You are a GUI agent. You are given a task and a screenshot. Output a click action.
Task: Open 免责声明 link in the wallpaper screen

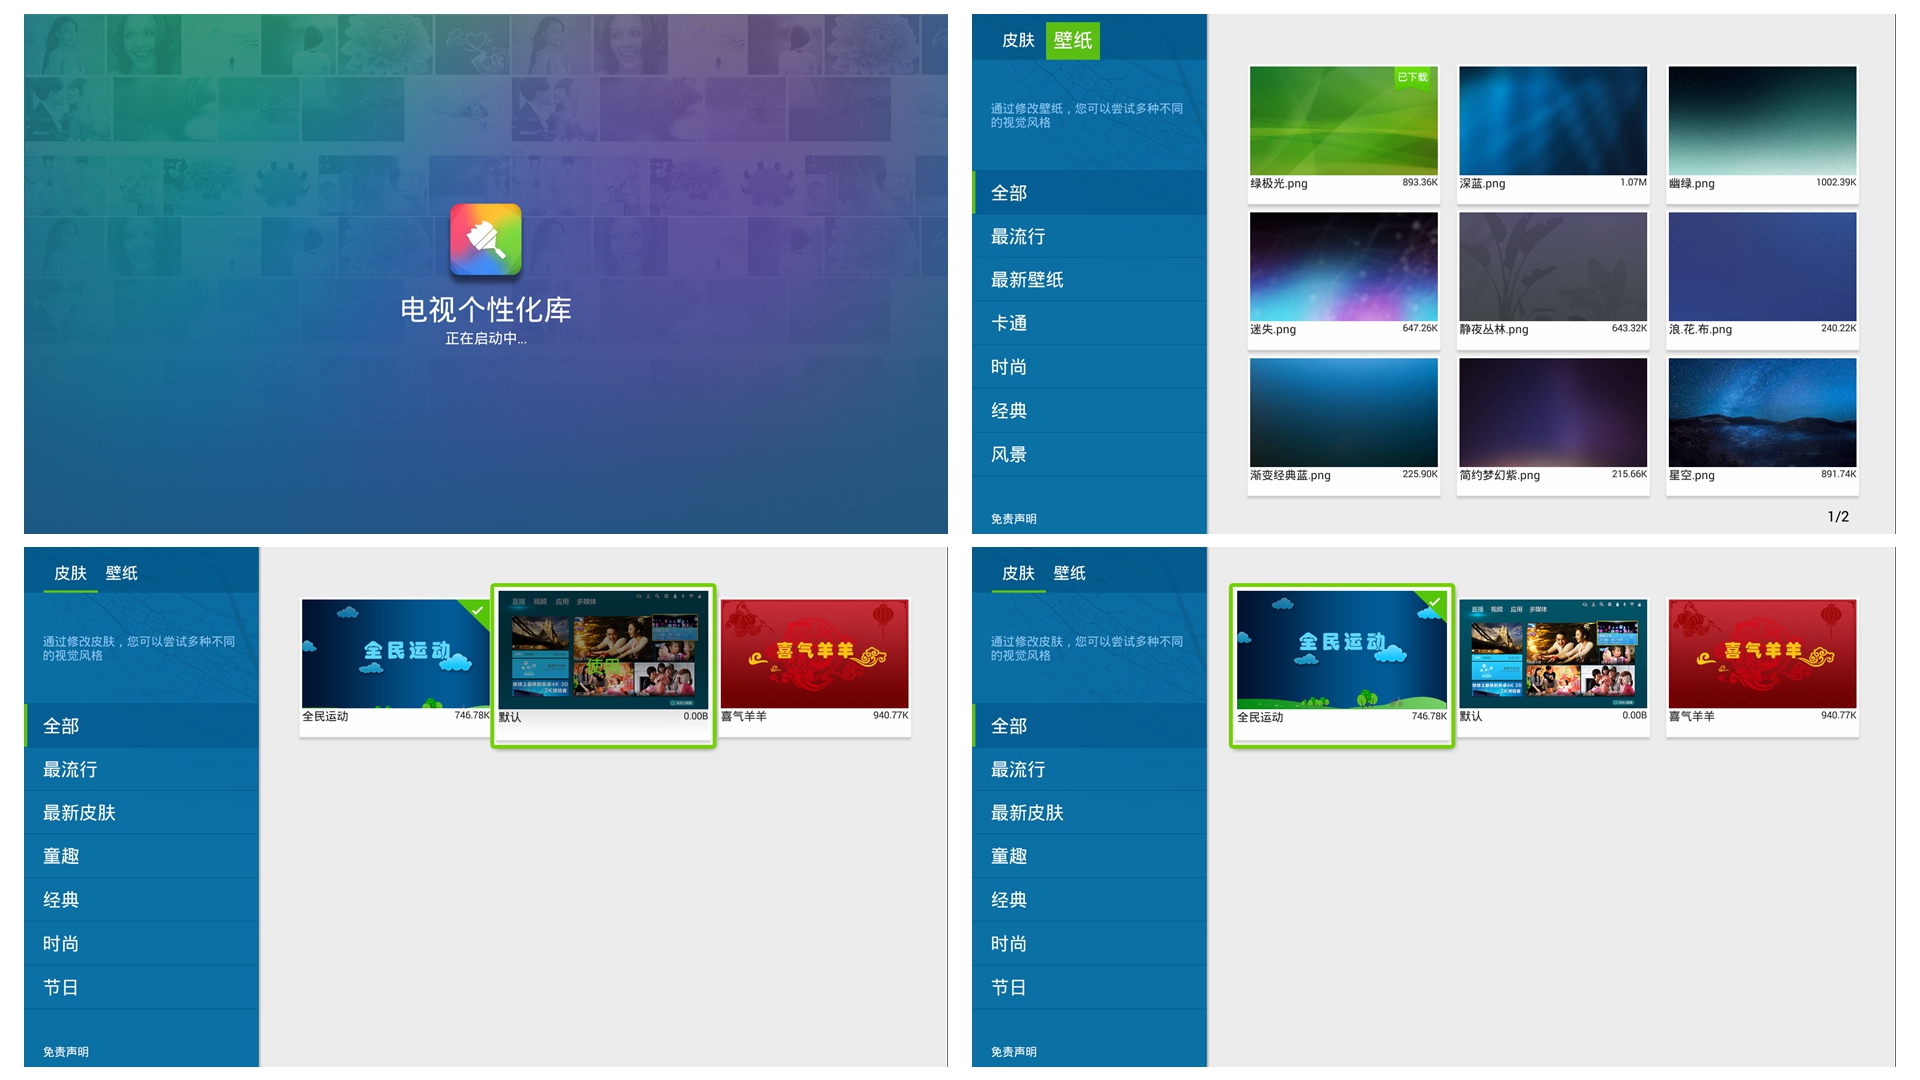tap(1013, 519)
